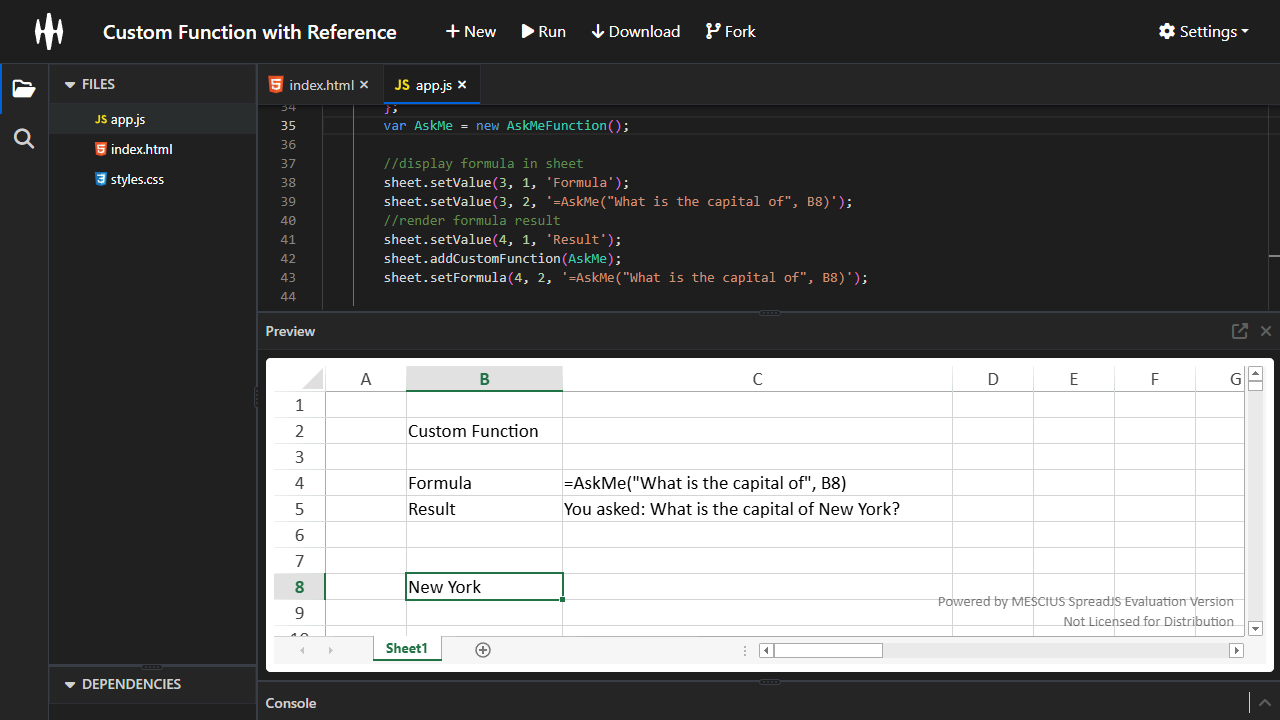Select the Sheet1 tab in preview

(406, 648)
